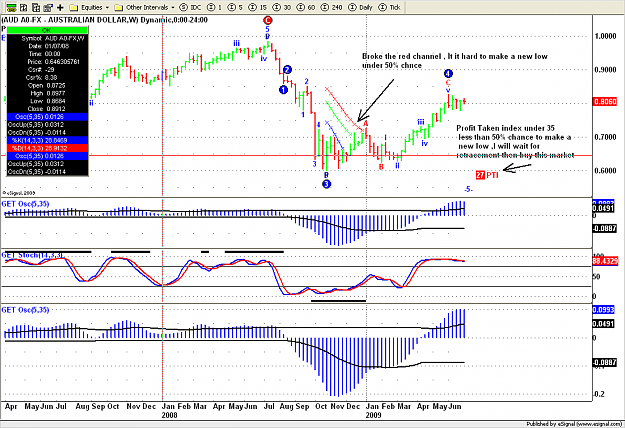Expand the Equities dropdown arrow

pyautogui.click(x=107, y=8)
